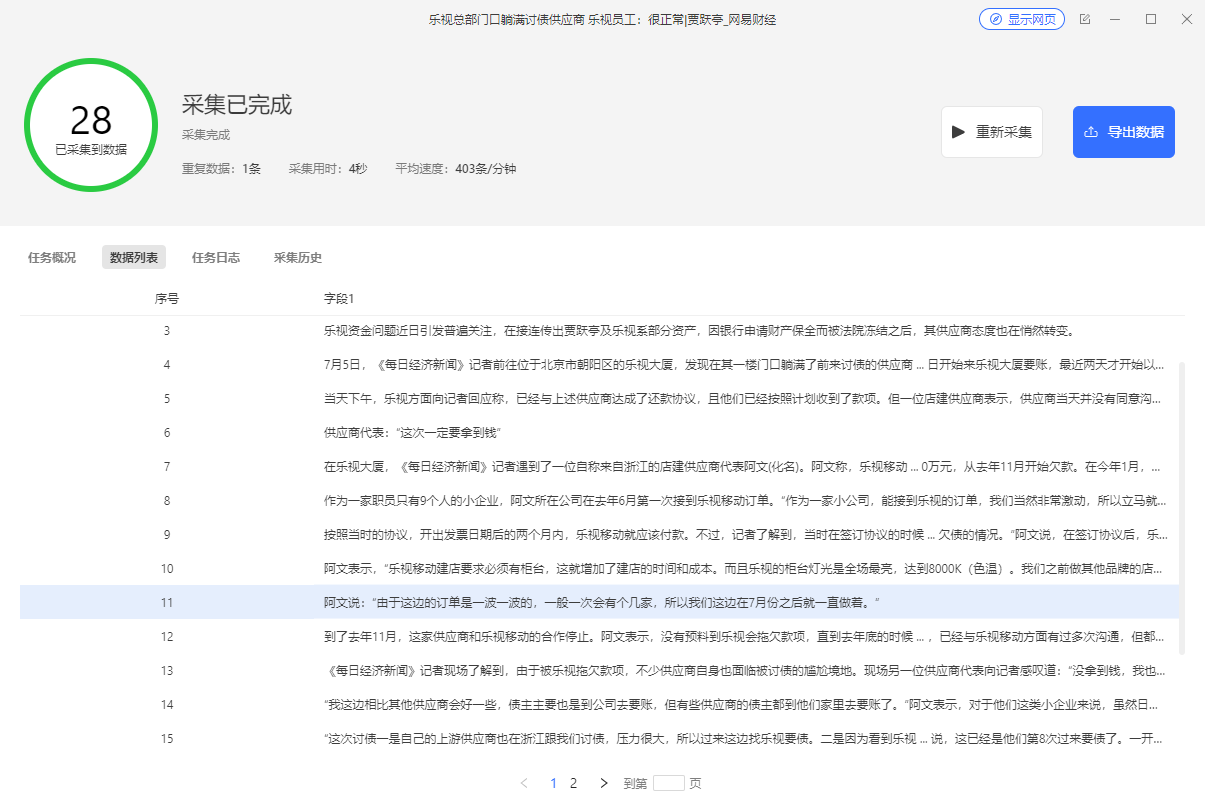Click the 显示网页 button
The image size is (1205, 803).
click(1021, 19)
